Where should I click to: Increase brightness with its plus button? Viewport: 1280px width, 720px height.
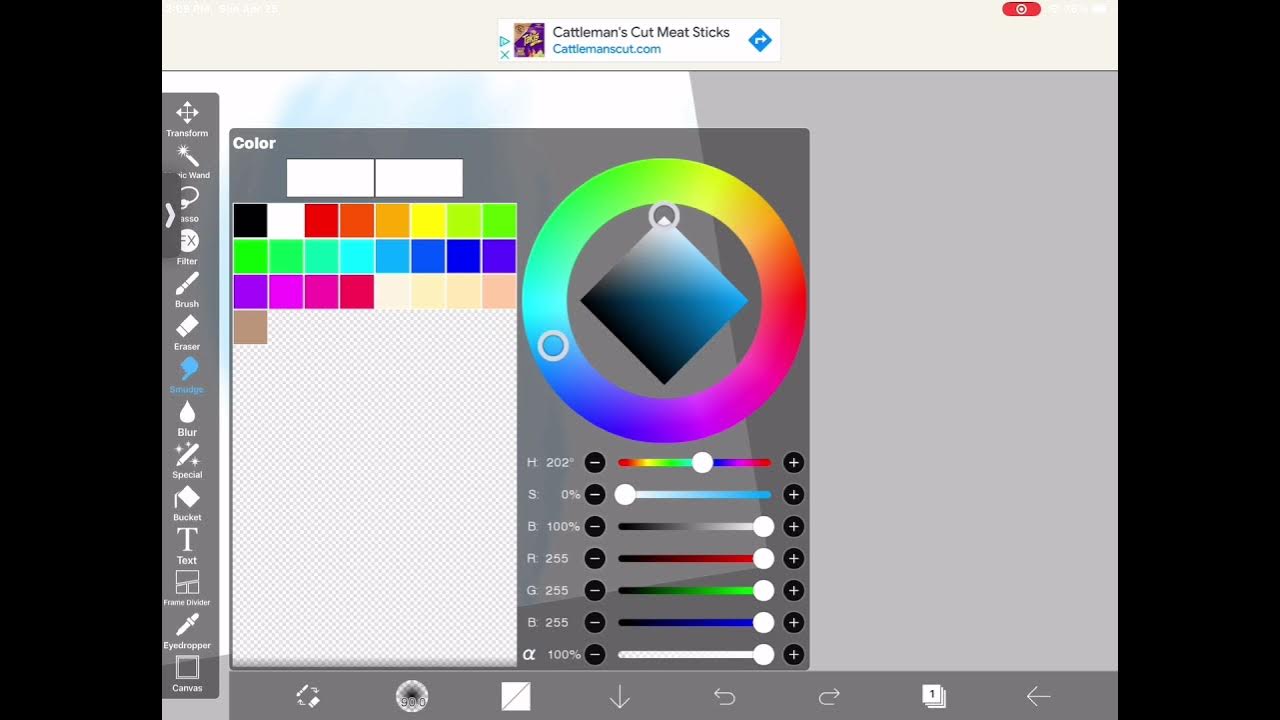794,527
